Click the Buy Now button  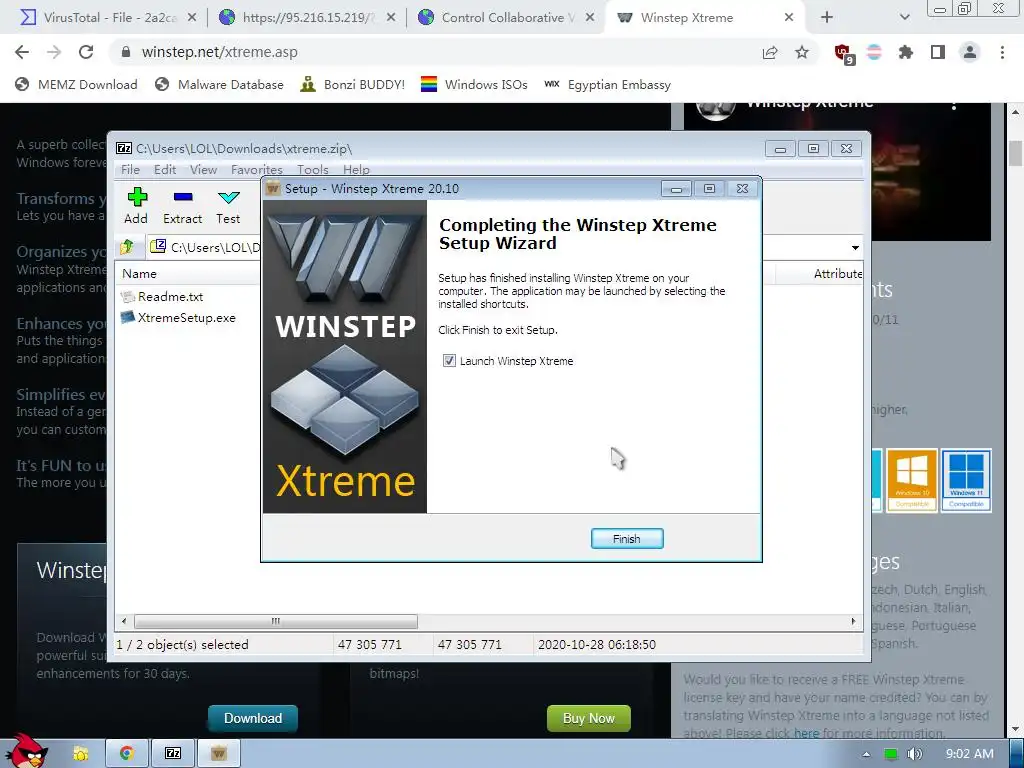pyautogui.click(x=588, y=718)
